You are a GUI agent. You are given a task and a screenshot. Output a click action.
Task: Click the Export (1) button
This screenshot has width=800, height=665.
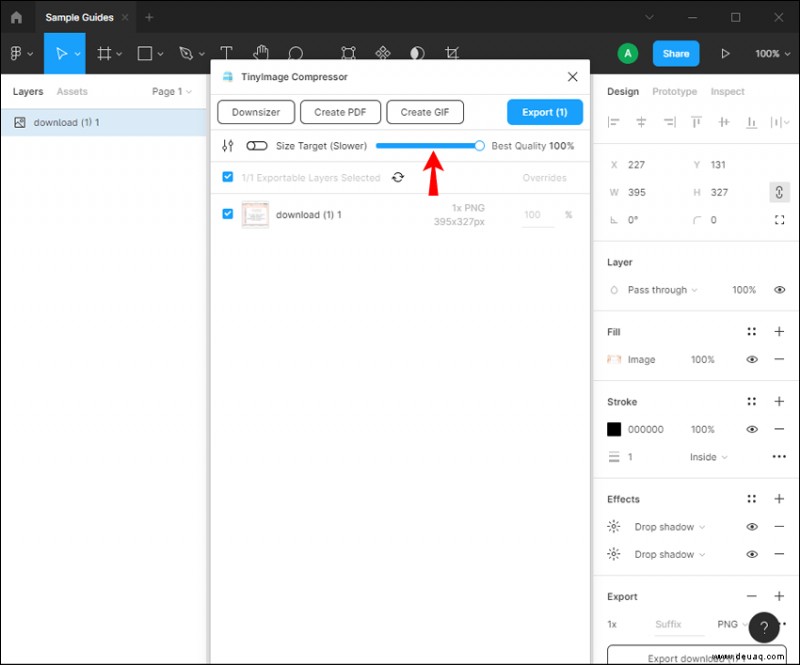(x=544, y=112)
